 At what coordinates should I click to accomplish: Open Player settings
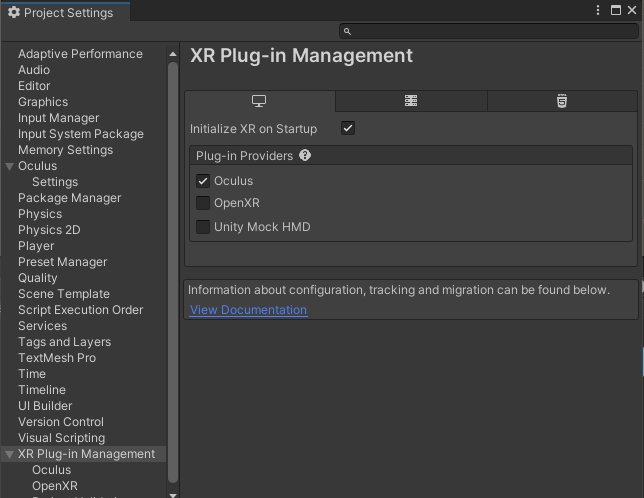click(x=36, y=246)
